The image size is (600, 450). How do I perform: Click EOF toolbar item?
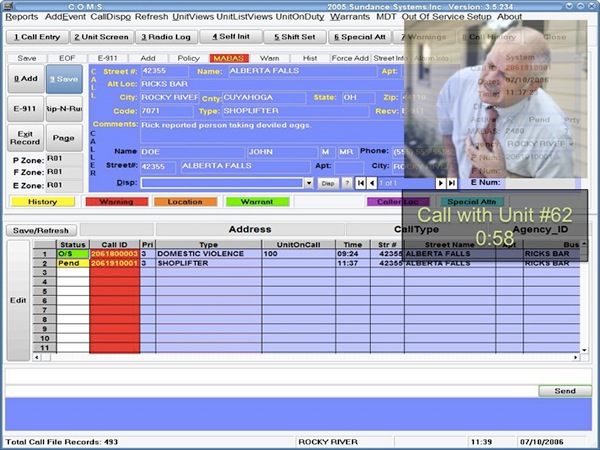pos(67,58)
